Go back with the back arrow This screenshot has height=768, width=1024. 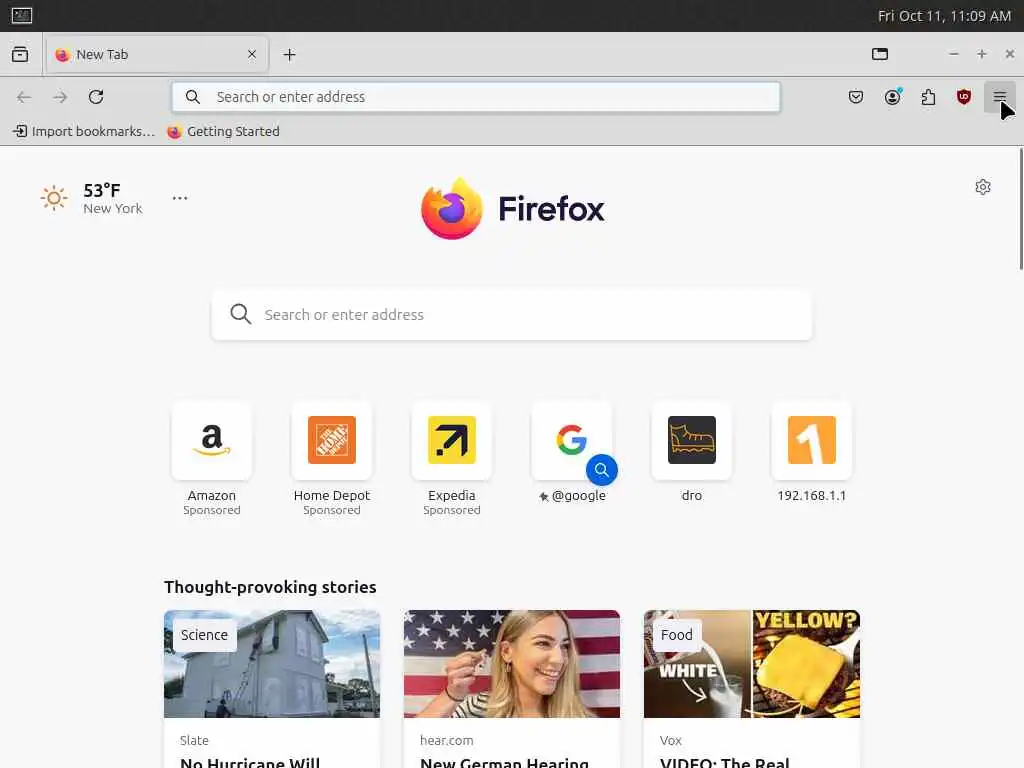[x=24, y=97]
